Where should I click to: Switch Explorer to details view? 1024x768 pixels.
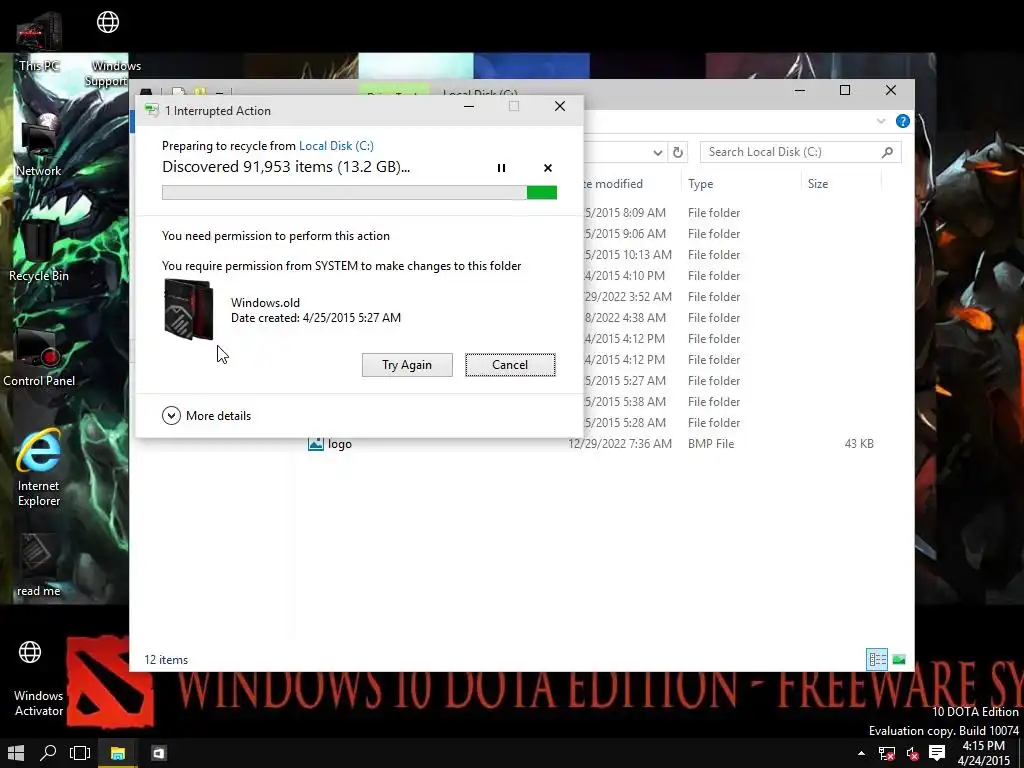tap(877, 660)
